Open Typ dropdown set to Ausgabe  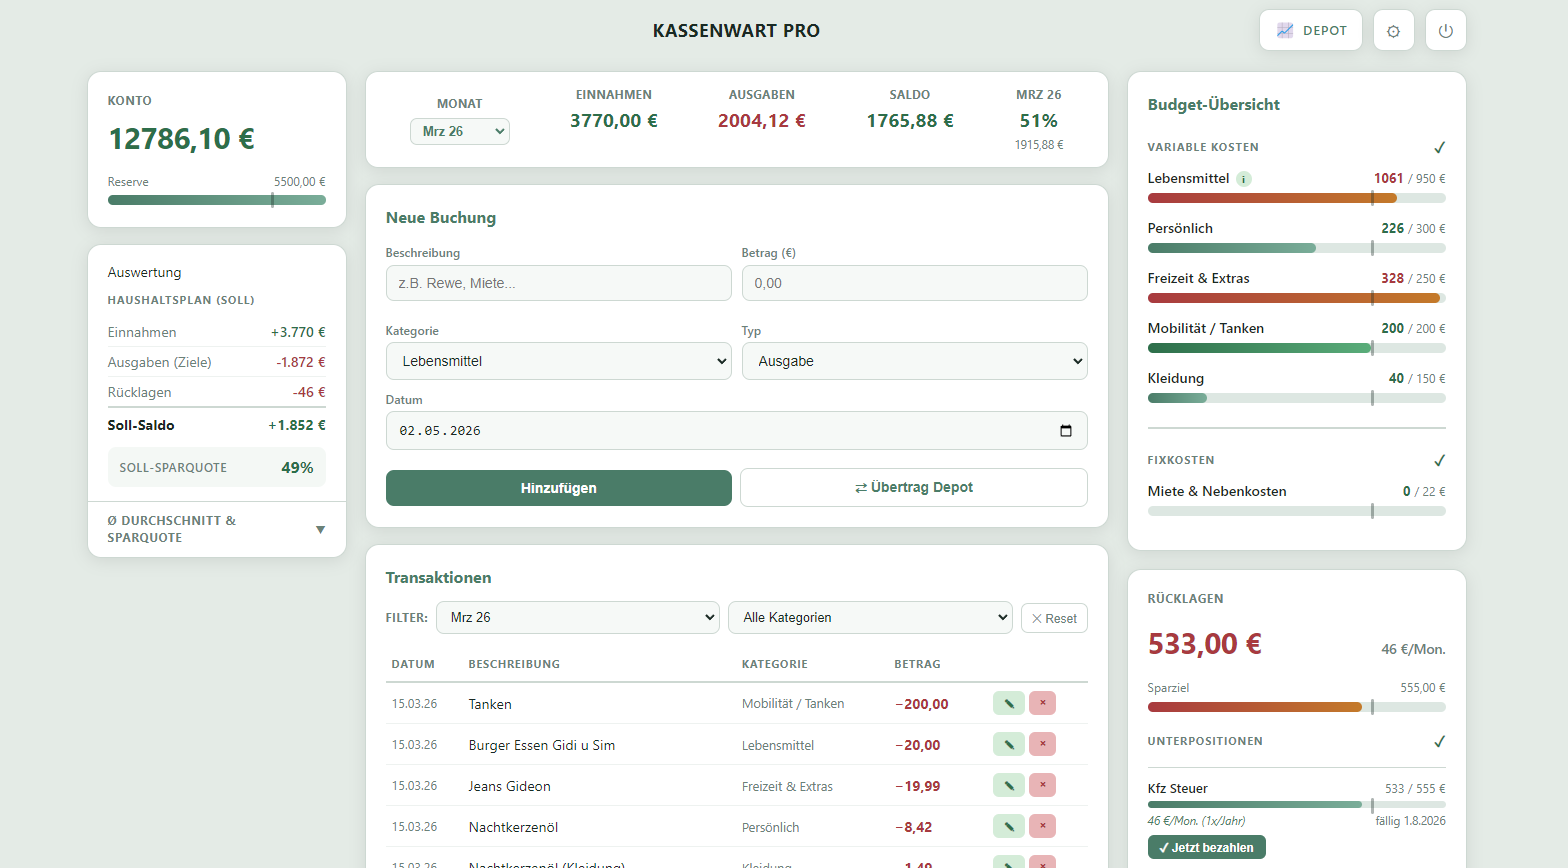[915, 361]
